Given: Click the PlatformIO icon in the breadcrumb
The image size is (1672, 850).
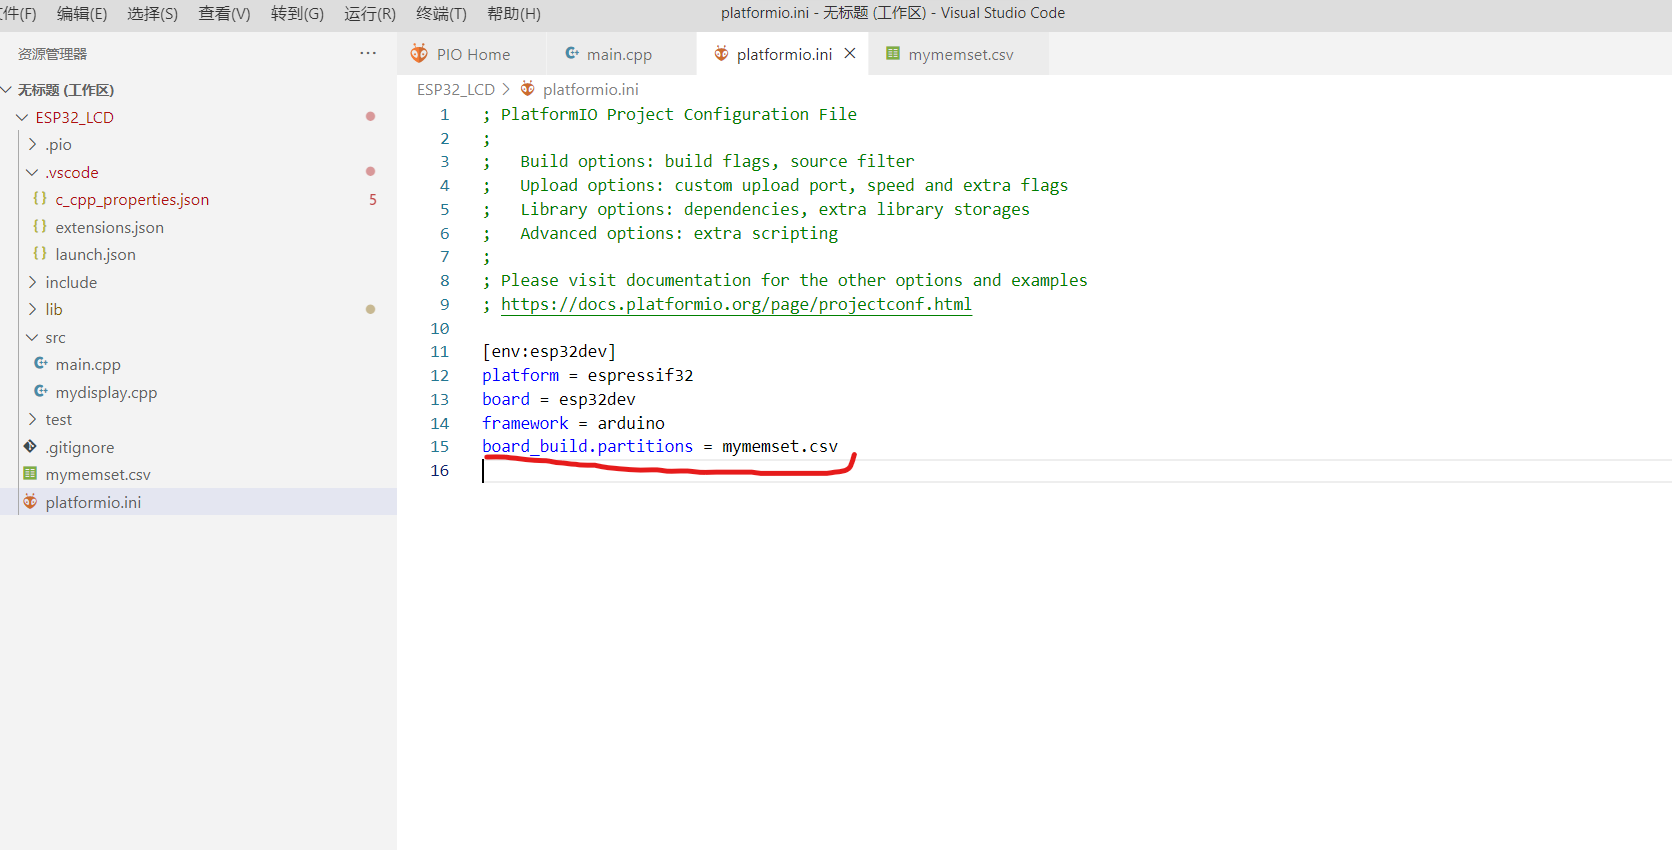Looking at the screenshot, I should [x=527, y=89].
